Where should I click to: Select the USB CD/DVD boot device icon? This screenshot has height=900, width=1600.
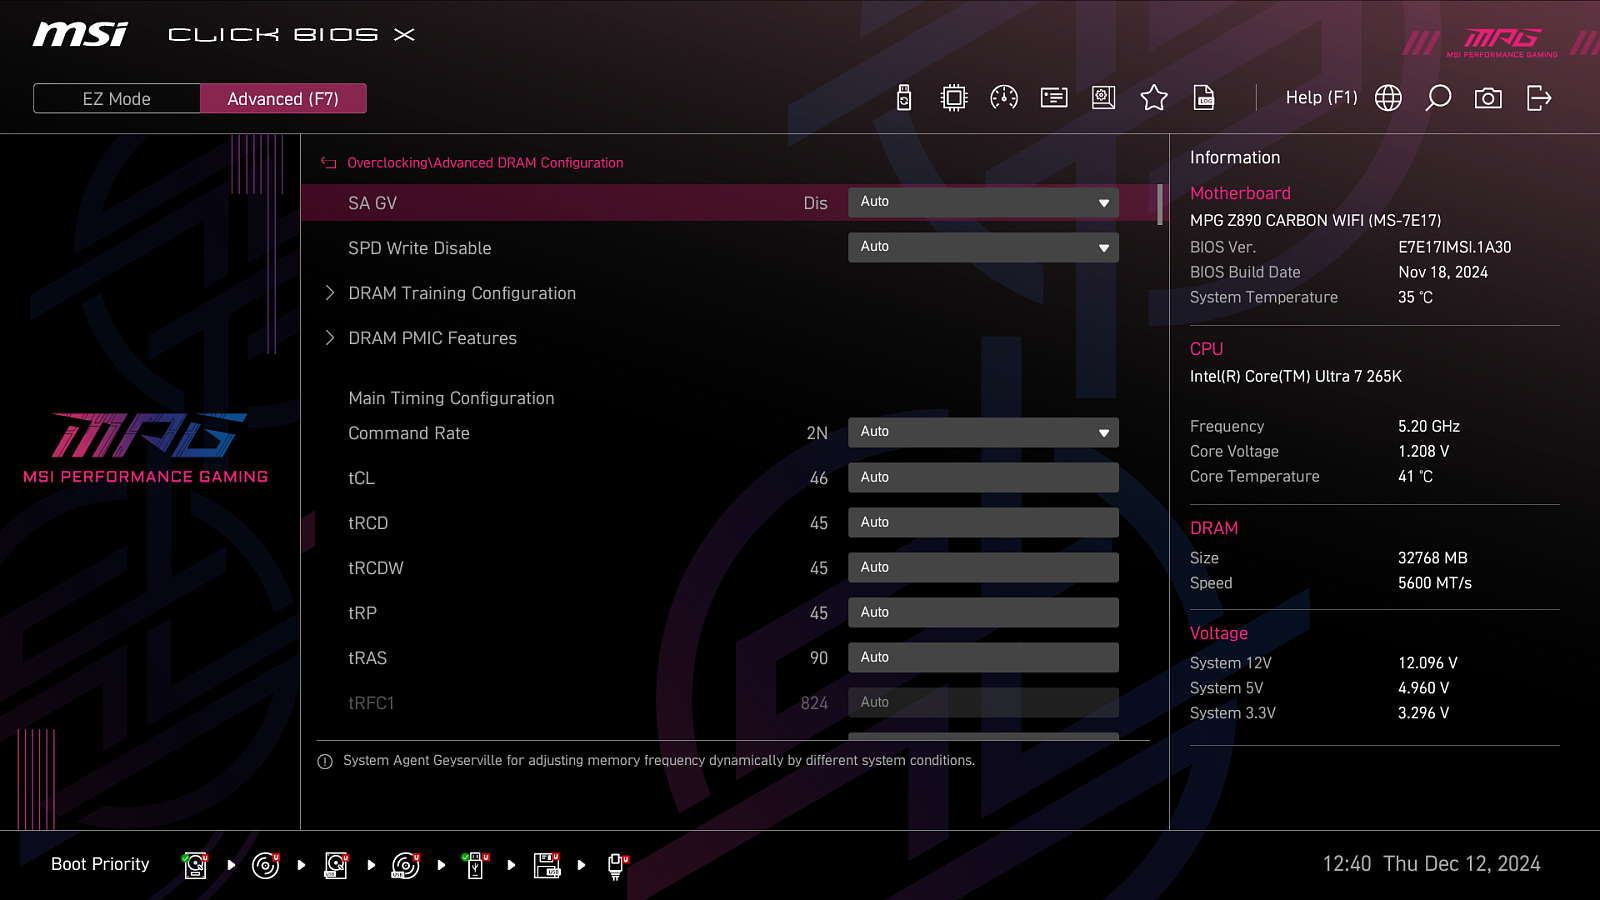pyautogui.click(x=406, y=865)
